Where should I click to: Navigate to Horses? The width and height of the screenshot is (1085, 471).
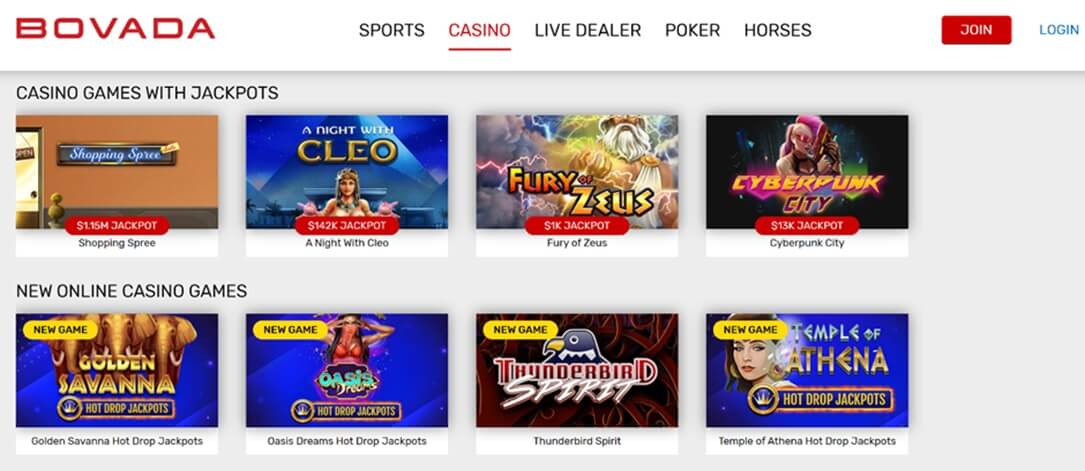click(x=778, y=30)
